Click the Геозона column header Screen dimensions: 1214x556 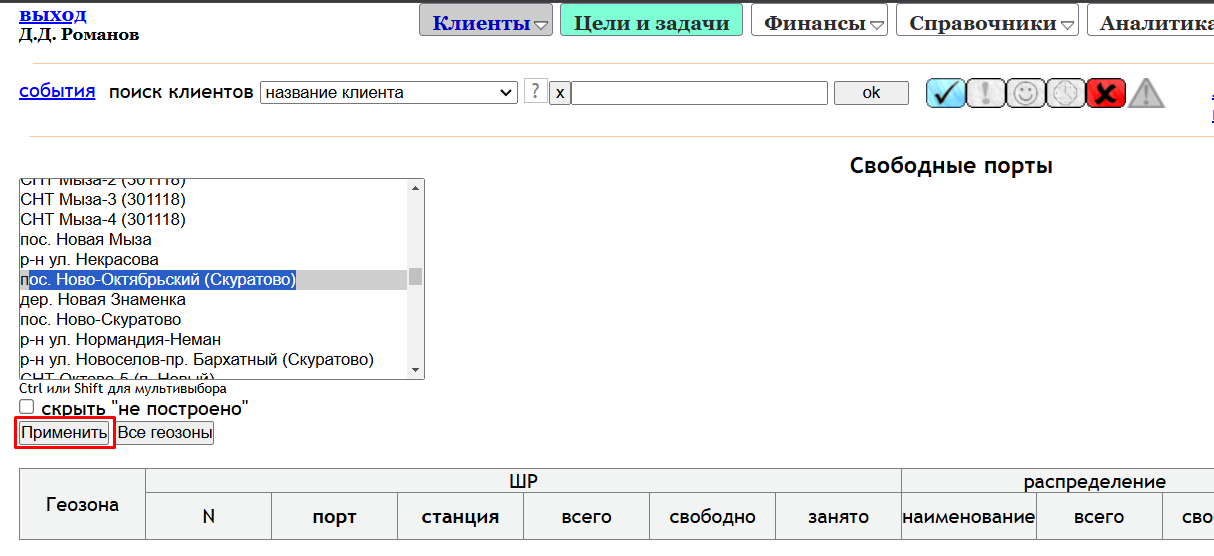click(x=83, y=505)
